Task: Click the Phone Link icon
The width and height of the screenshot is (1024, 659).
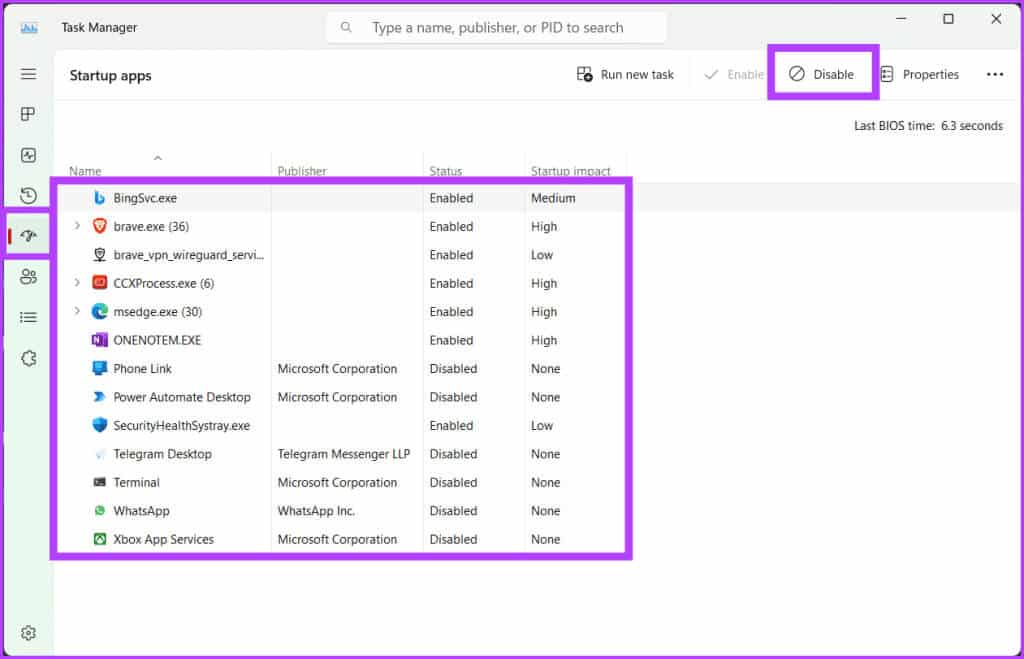Action: (x=99, y=368)
